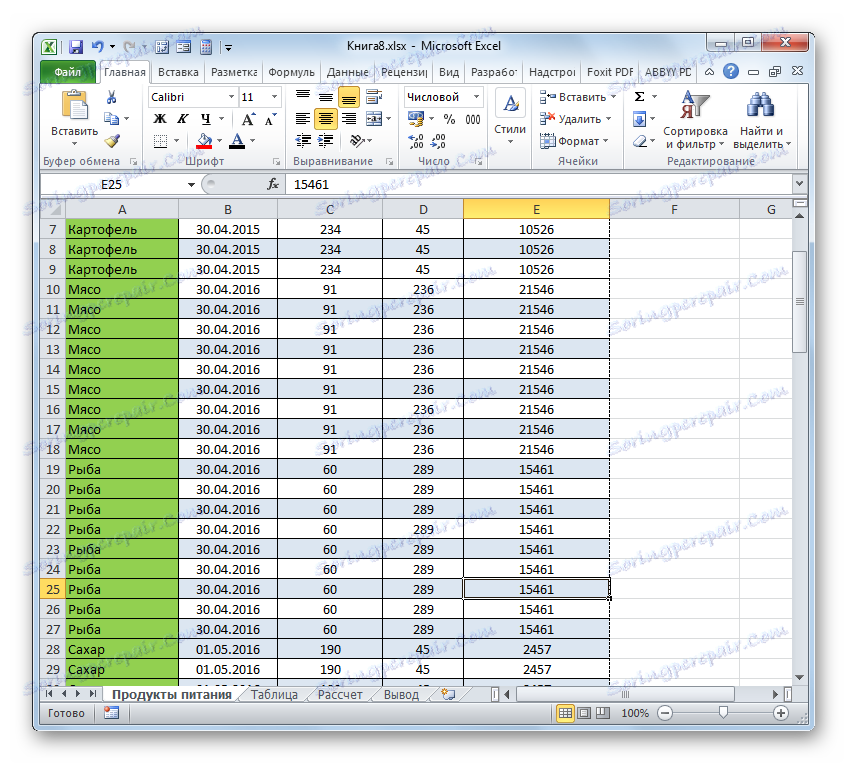The width and height of the screenshot is (848, 764).
Task: Cut selection with the scissors icon
Action: coord(111,97)
